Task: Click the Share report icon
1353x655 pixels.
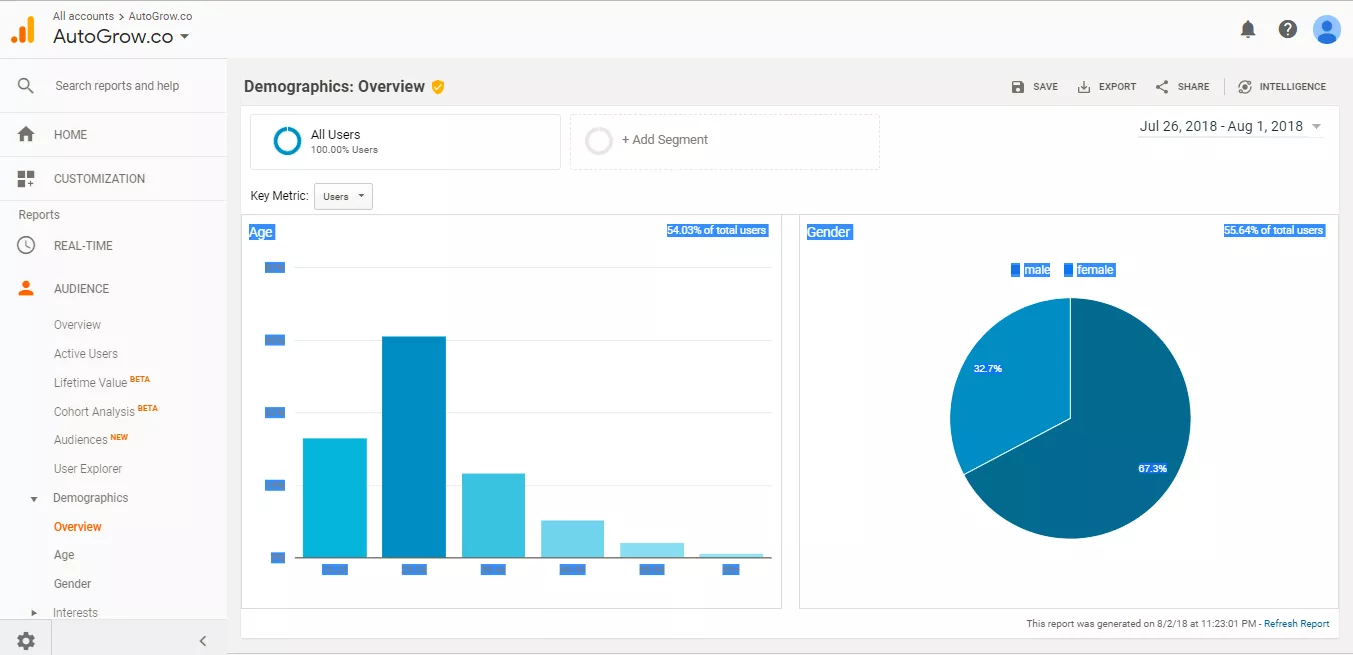Action: point(1162,87)
